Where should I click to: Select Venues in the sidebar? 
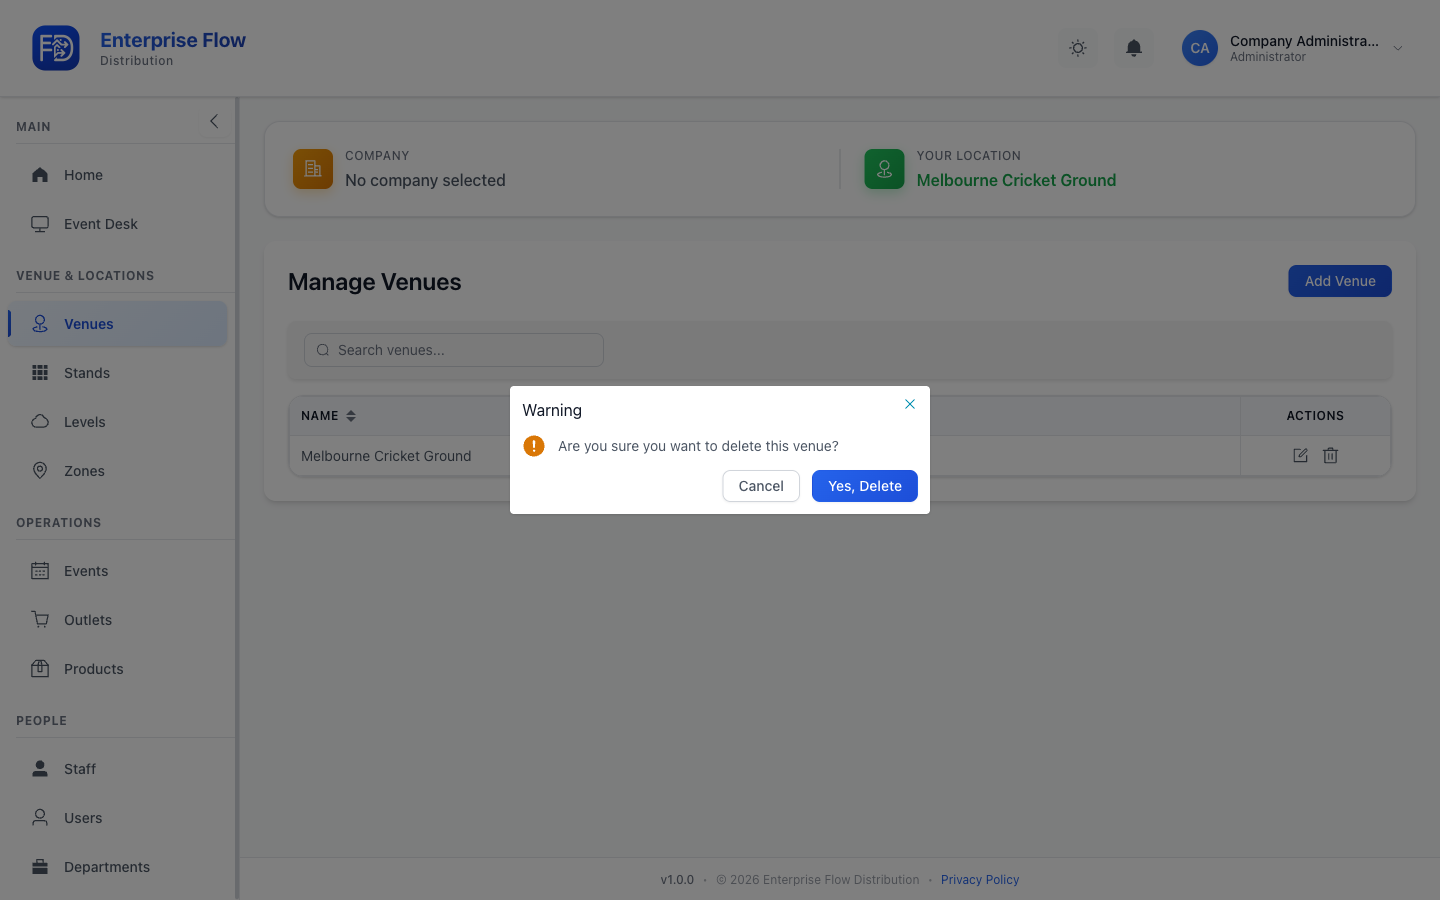pos(118,324)
